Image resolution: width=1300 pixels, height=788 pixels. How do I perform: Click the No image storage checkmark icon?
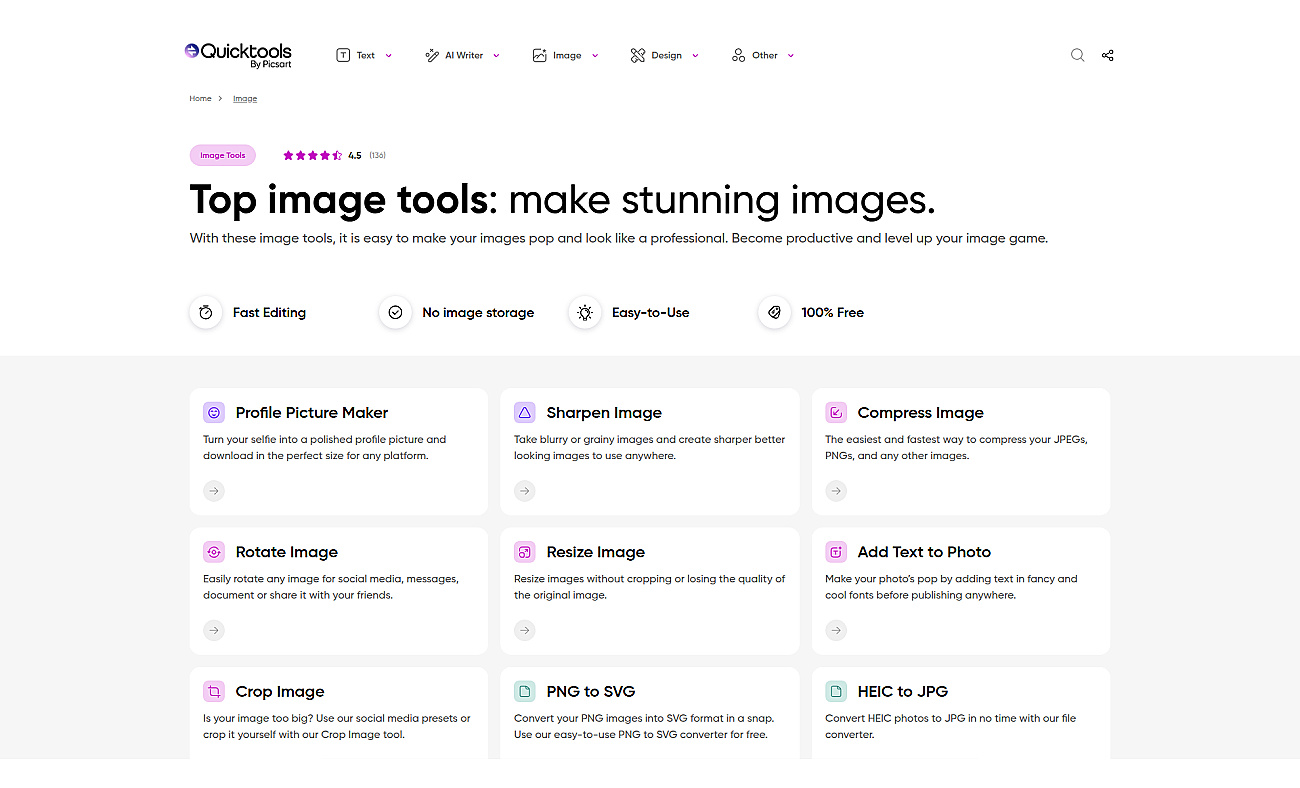tap(395, 312)
